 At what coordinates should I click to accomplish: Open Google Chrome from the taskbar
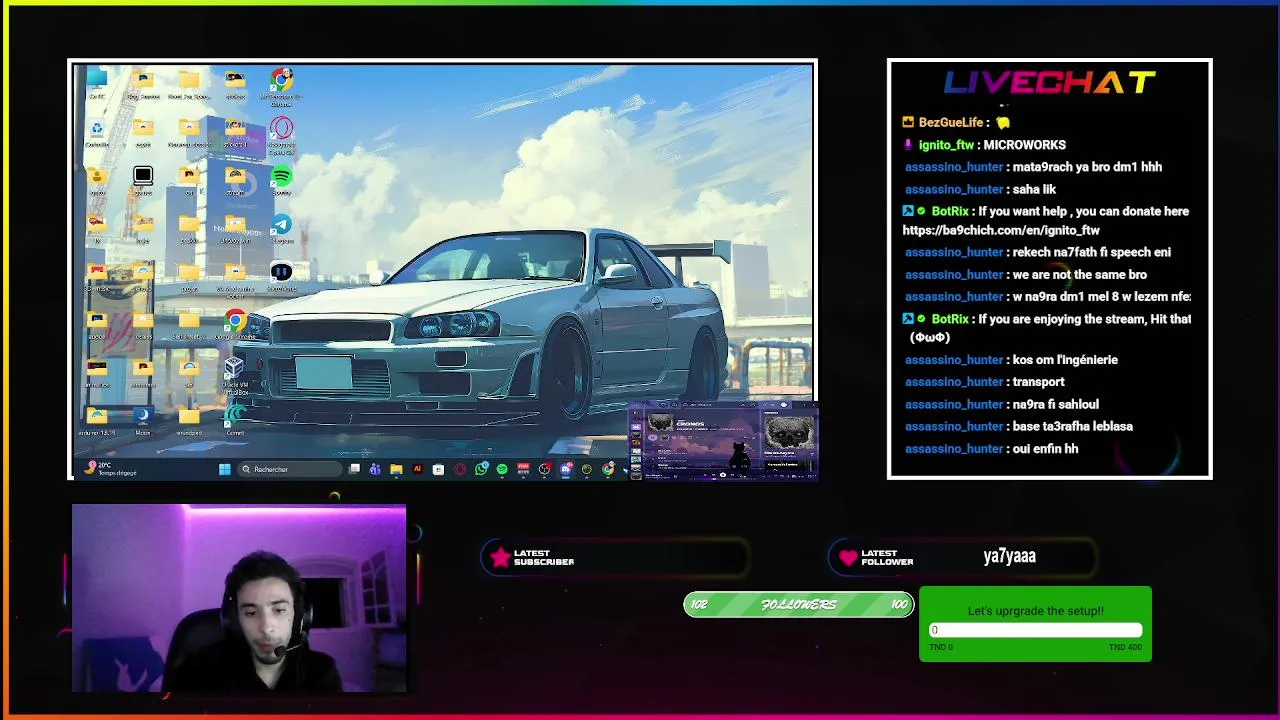click(x=608, y=470)
